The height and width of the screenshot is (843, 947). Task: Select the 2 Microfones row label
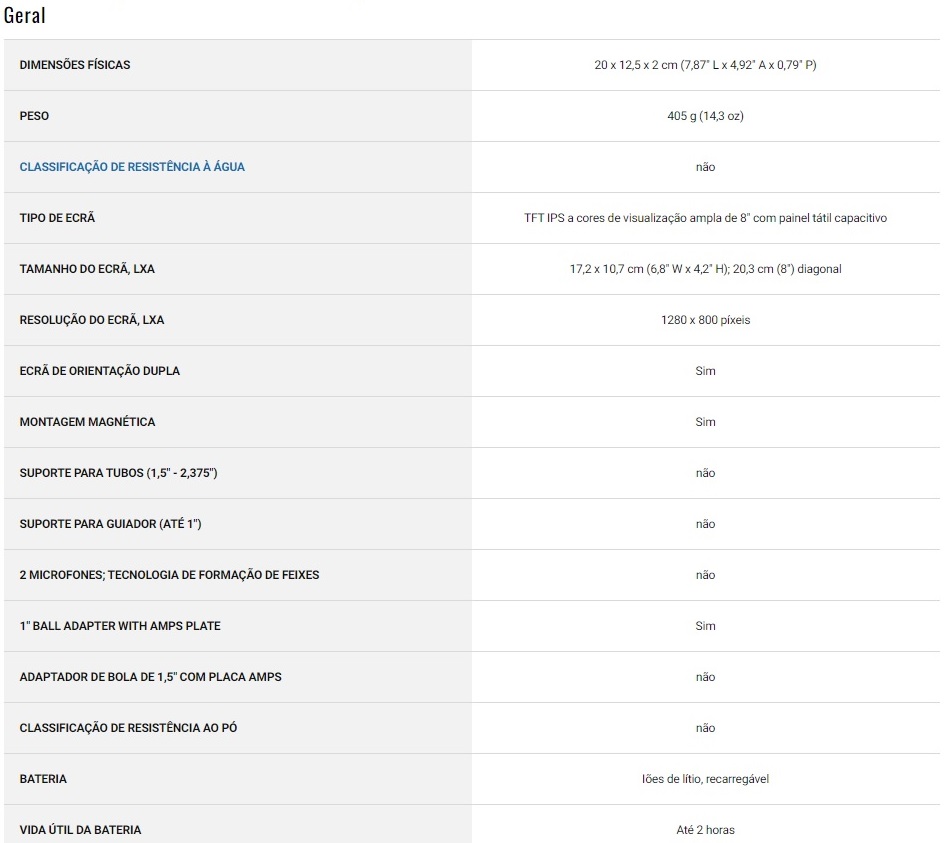click(169, 575)
